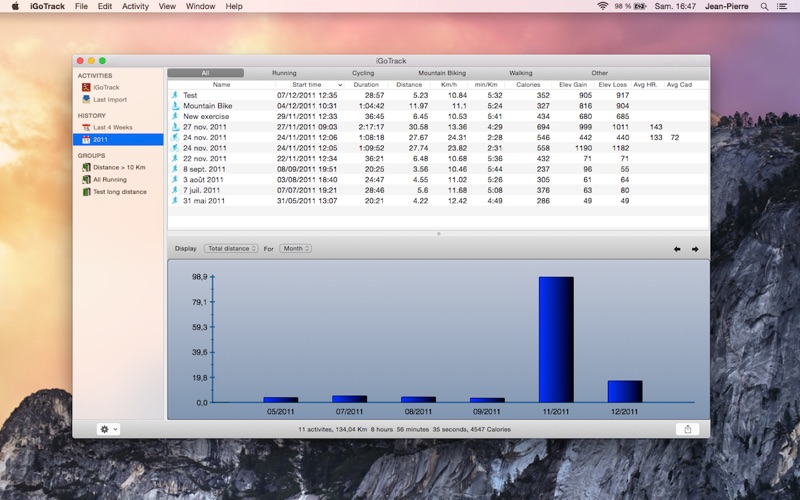Viewport: 800px width, 500px height.
Task: Select the Last Import sidebar item
Action: (109, 99)
